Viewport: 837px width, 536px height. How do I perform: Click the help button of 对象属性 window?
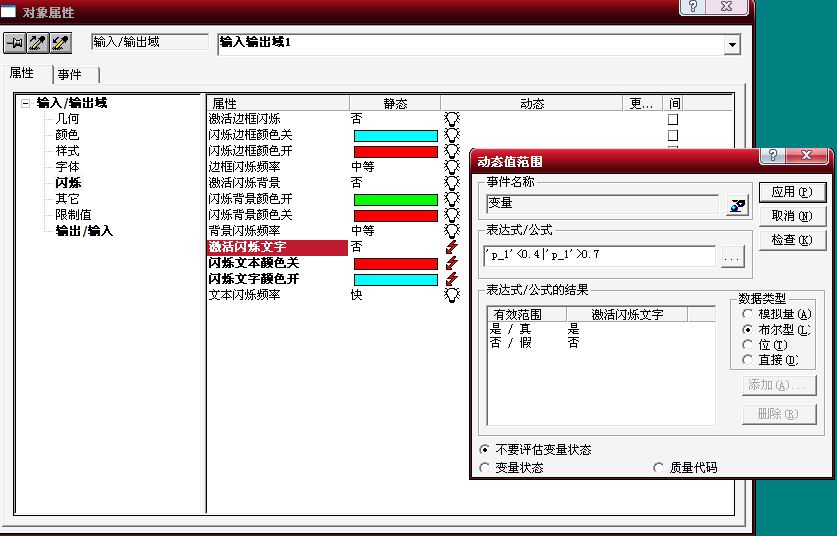693,6
